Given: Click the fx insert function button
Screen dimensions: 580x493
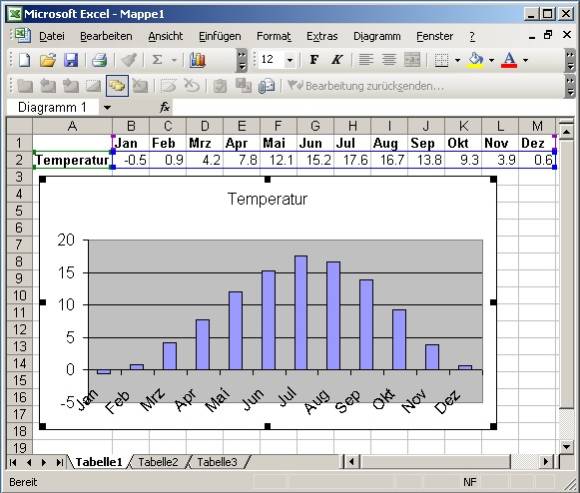Looking at the screenshot, I should coord(165,108).
